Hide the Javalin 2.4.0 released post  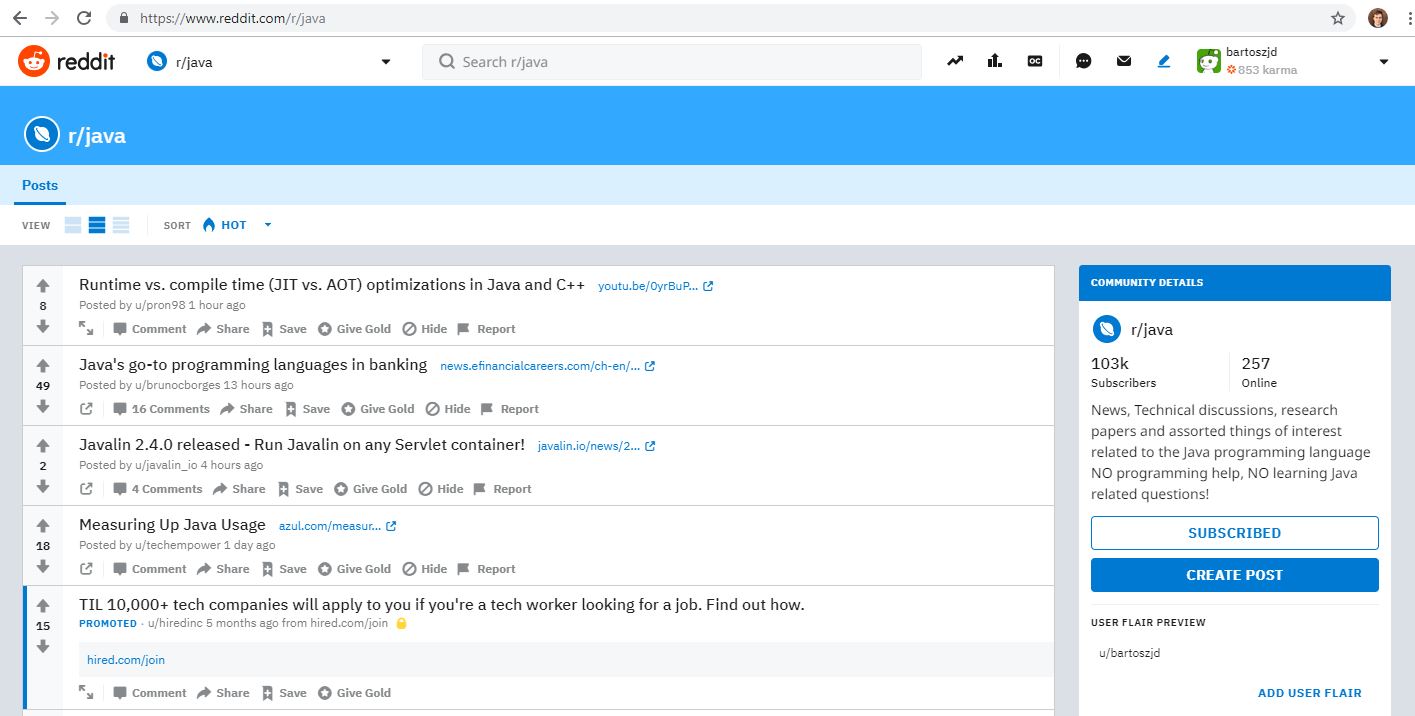pos(440,488)
